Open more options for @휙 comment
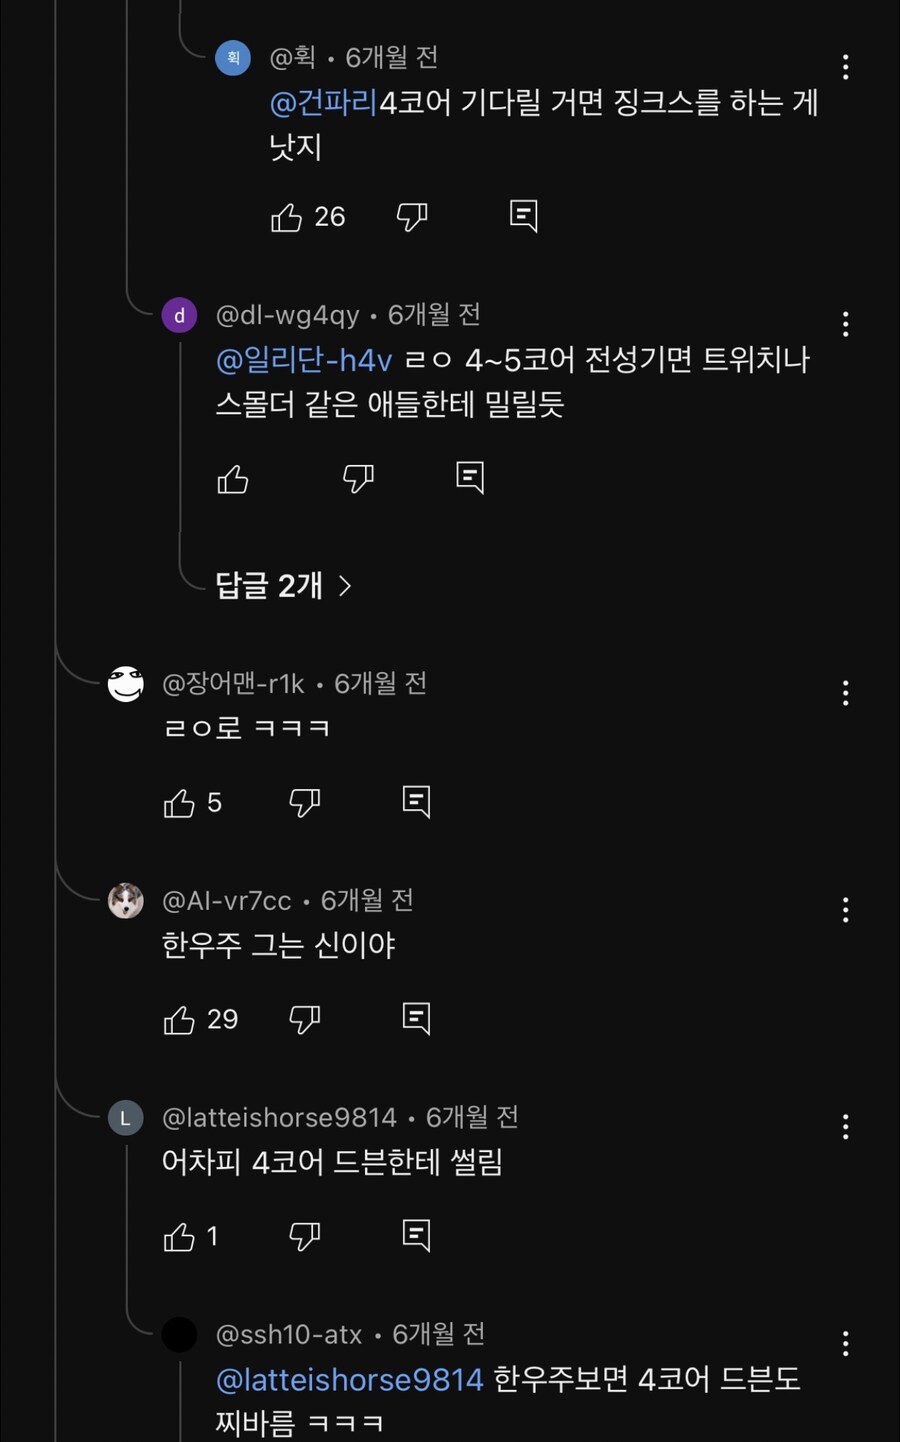Screen dimensions: 900x1442 tap(846, 67)
